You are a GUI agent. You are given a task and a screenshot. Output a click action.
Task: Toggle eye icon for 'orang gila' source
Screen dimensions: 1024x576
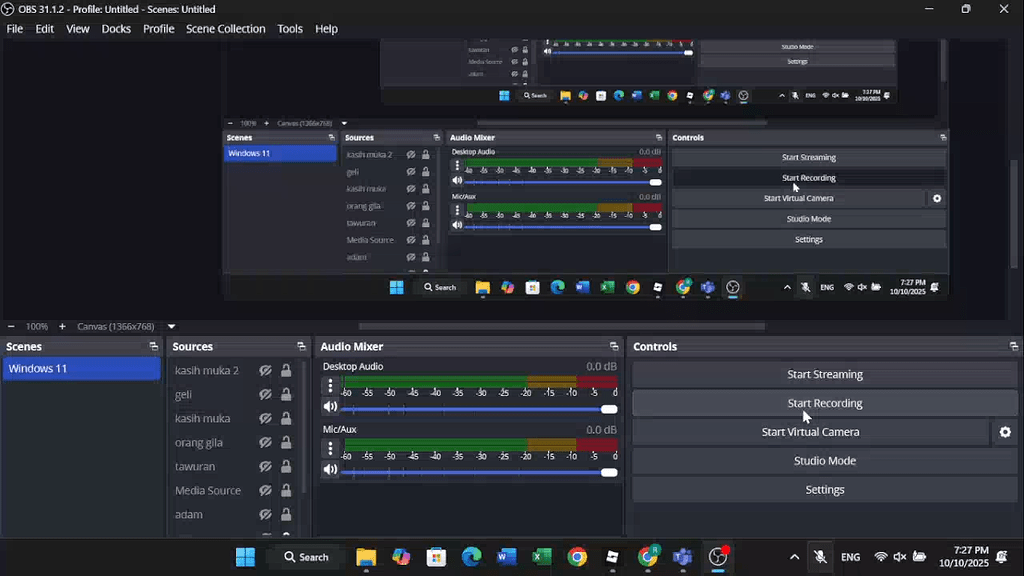pyautogui.click(x=265, y=443)
